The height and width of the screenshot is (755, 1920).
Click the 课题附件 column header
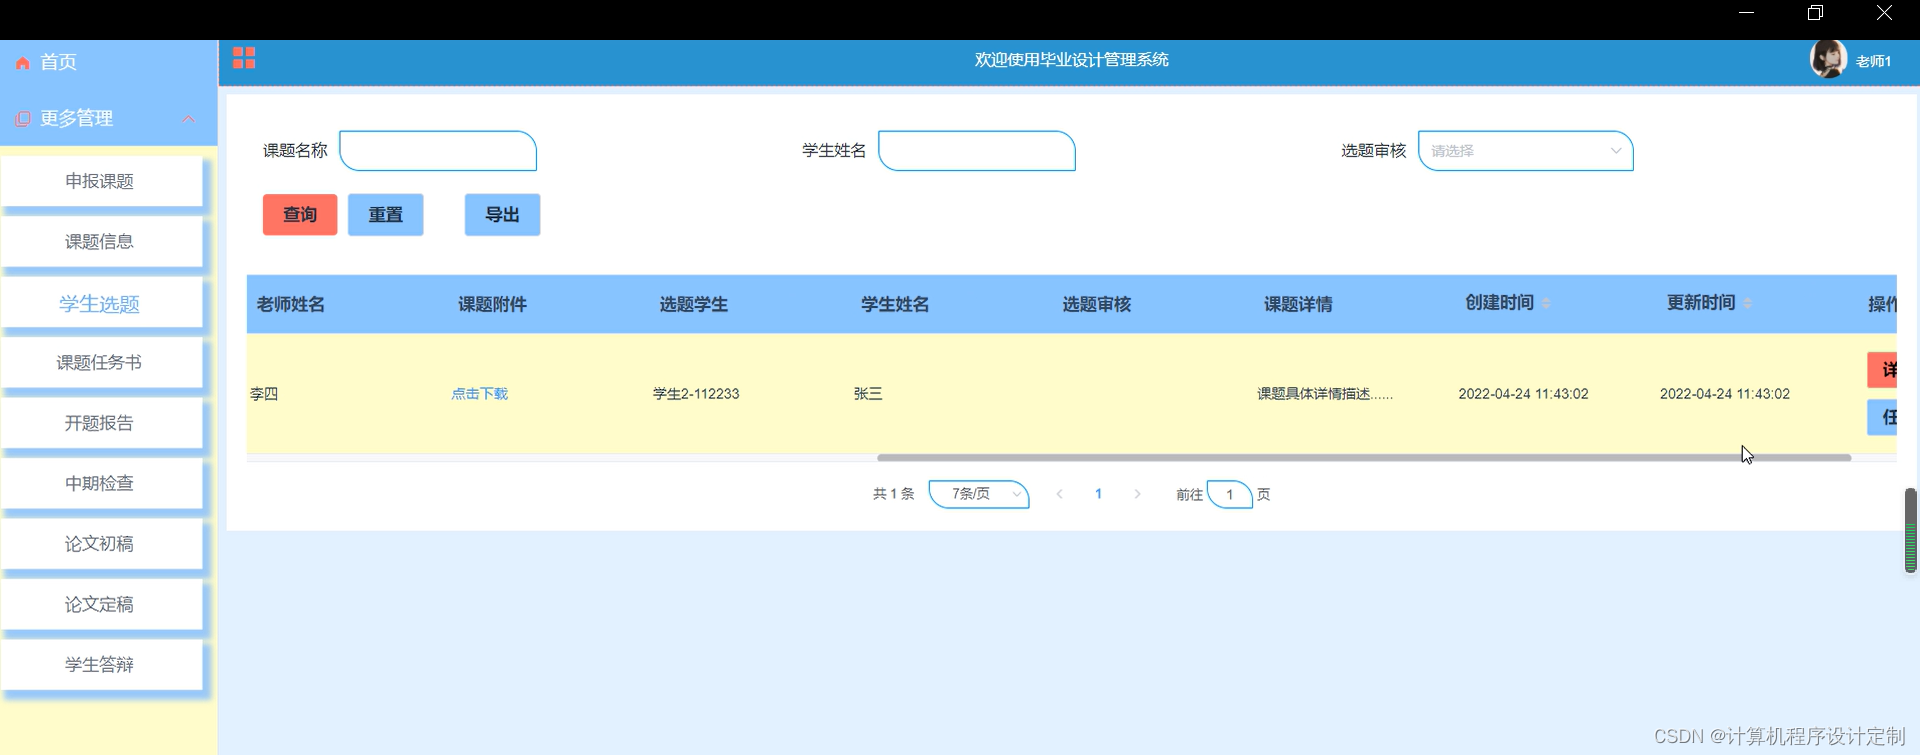492,304
